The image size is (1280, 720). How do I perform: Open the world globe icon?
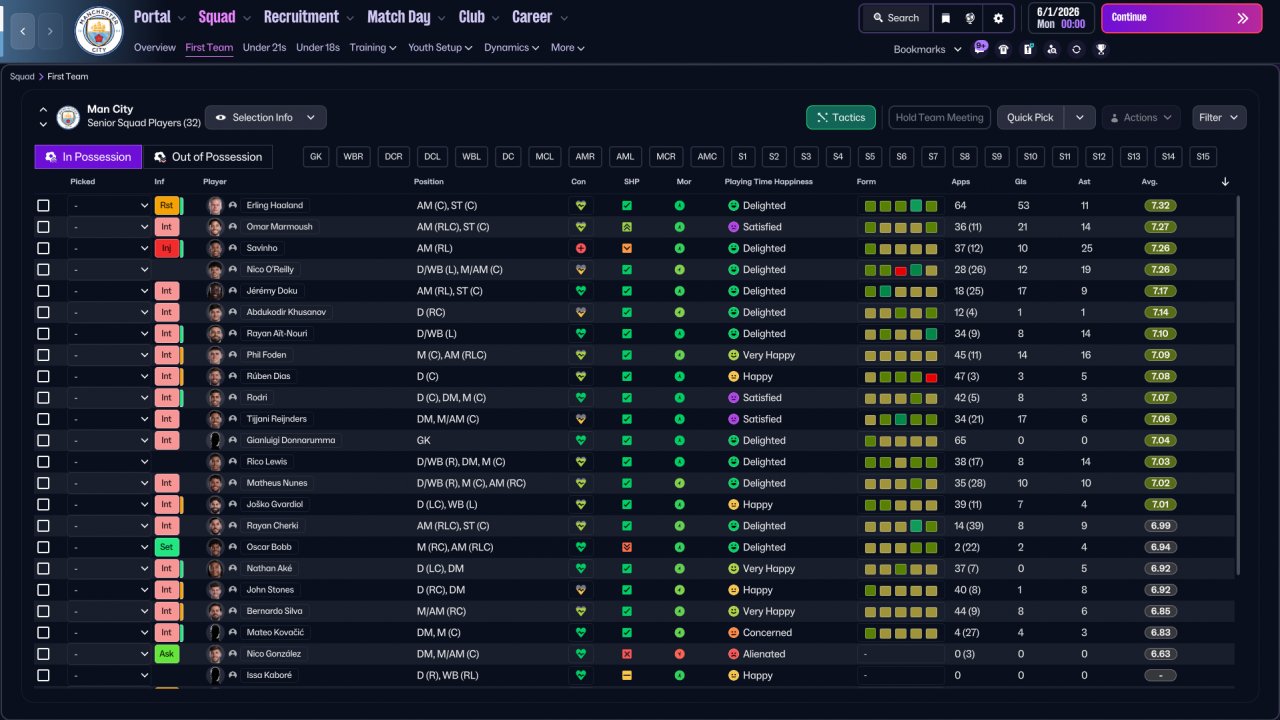coord(970,18)
